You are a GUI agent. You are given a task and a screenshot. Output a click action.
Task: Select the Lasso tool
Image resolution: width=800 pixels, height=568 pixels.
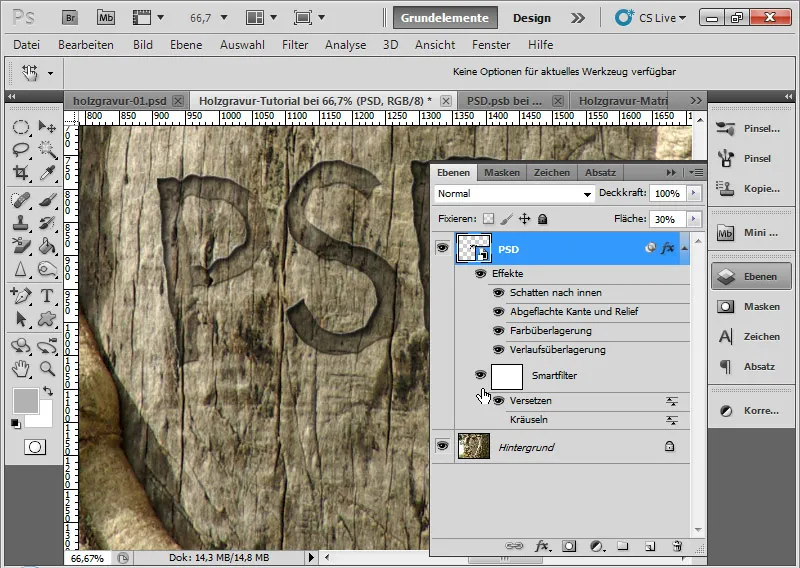click(20, 150)
